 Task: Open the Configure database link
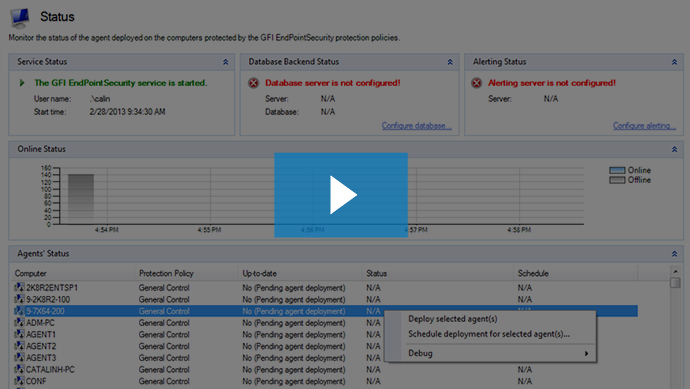click(416, 126)
